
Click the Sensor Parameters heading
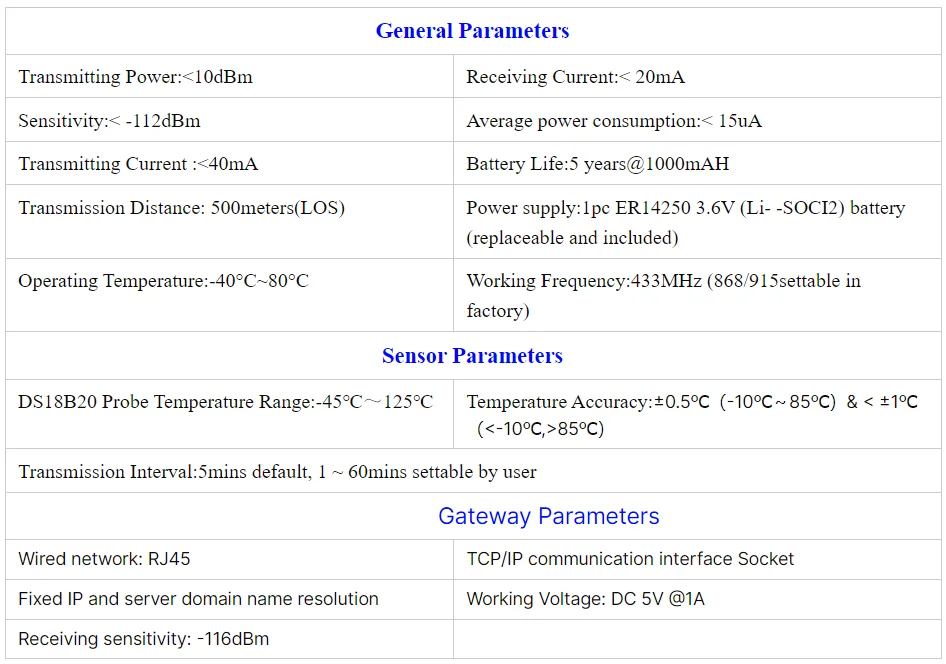pyautogui.click(x=472, y=356)
